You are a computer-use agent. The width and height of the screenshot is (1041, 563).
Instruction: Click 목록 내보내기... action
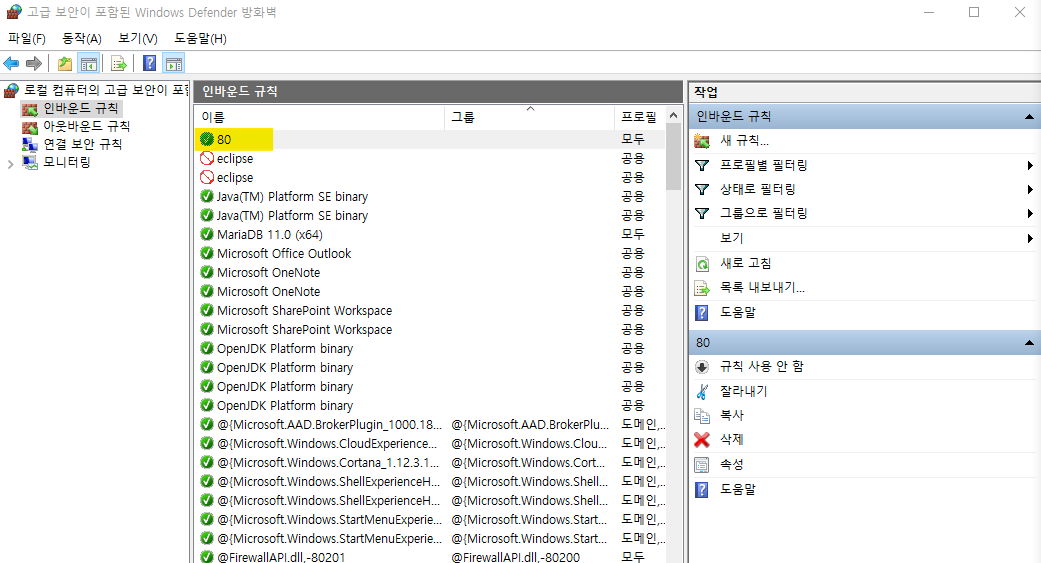tap(762, 288)
